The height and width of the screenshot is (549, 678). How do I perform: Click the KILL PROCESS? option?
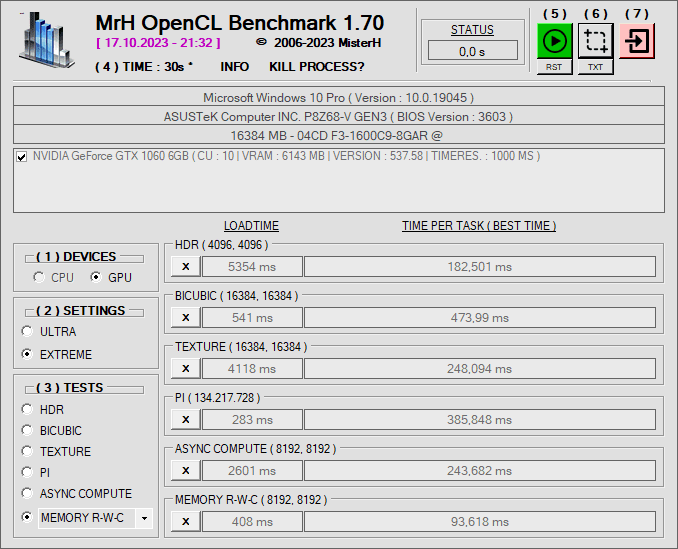[x=317, y=67]
